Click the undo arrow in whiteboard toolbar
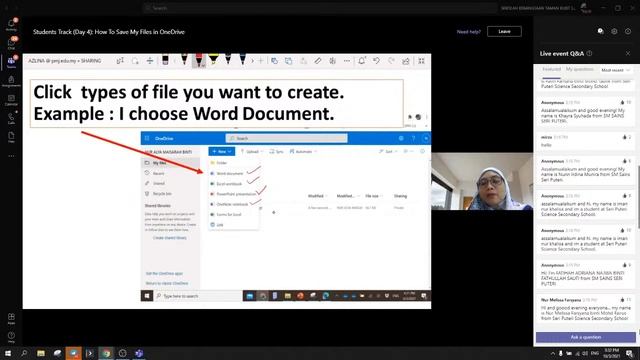This screenshot has width=640, height=360. point(376,61)
